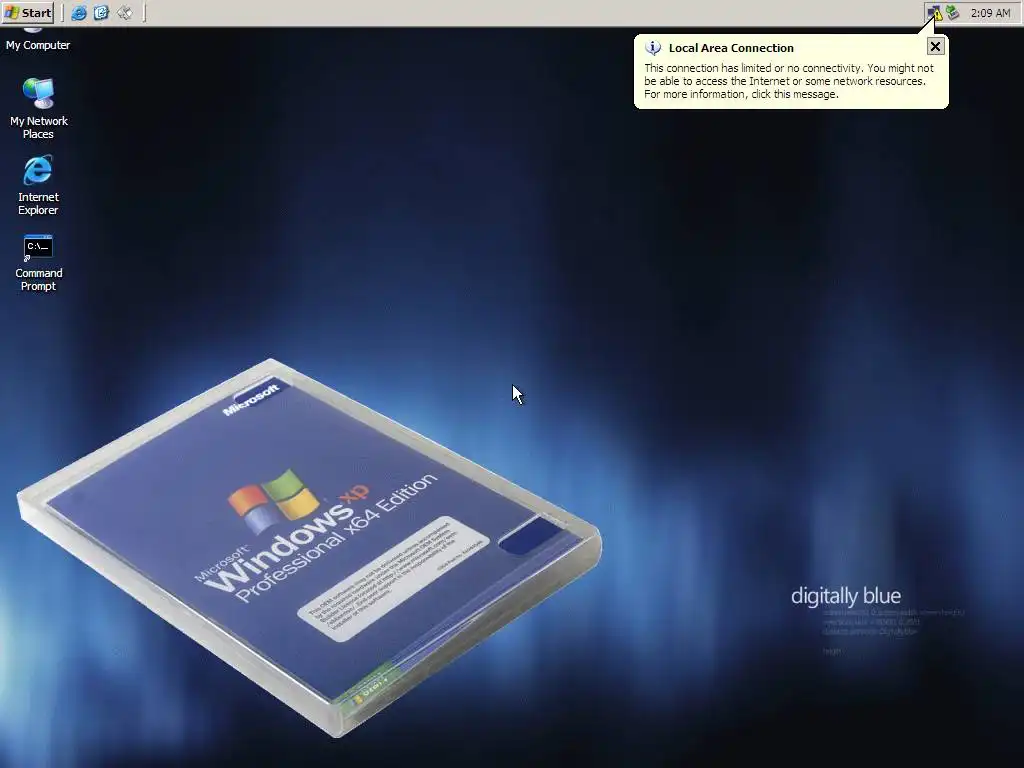Select the Command Prompt desktop shortcut

coord(39,263)
